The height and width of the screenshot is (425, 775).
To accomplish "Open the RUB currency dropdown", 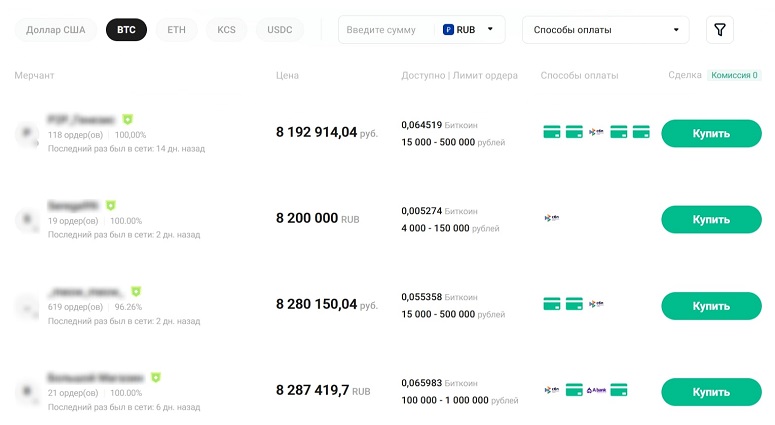I will click(x=468, y=30).
